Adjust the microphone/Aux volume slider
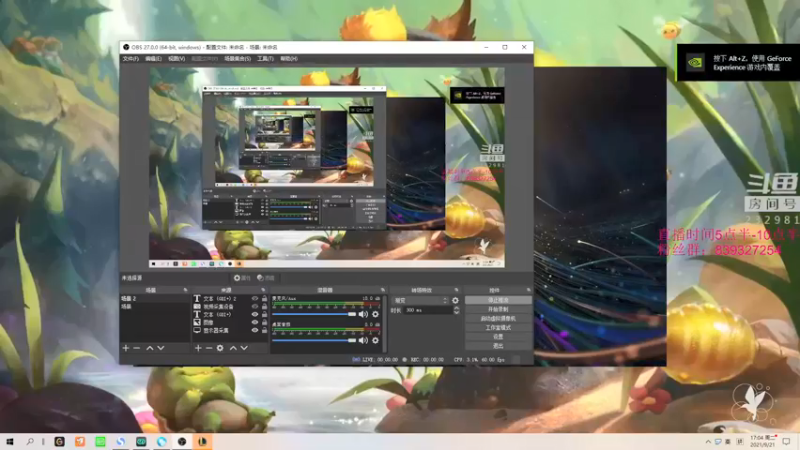This screenshot has width=800, height=450. pyautogui.click(x=314, y=314)
